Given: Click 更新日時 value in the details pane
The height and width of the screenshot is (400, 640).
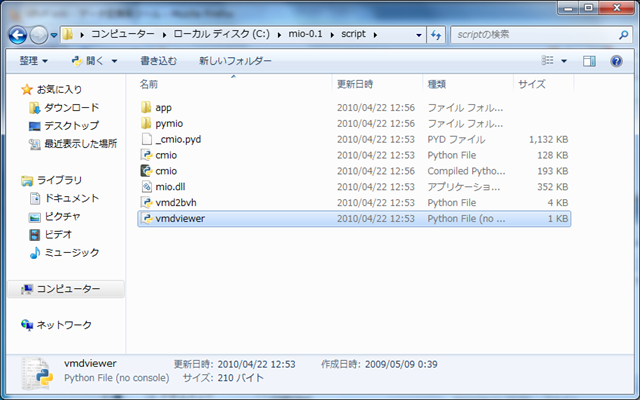Looking at the screenshot, I should tap(256, 364).
